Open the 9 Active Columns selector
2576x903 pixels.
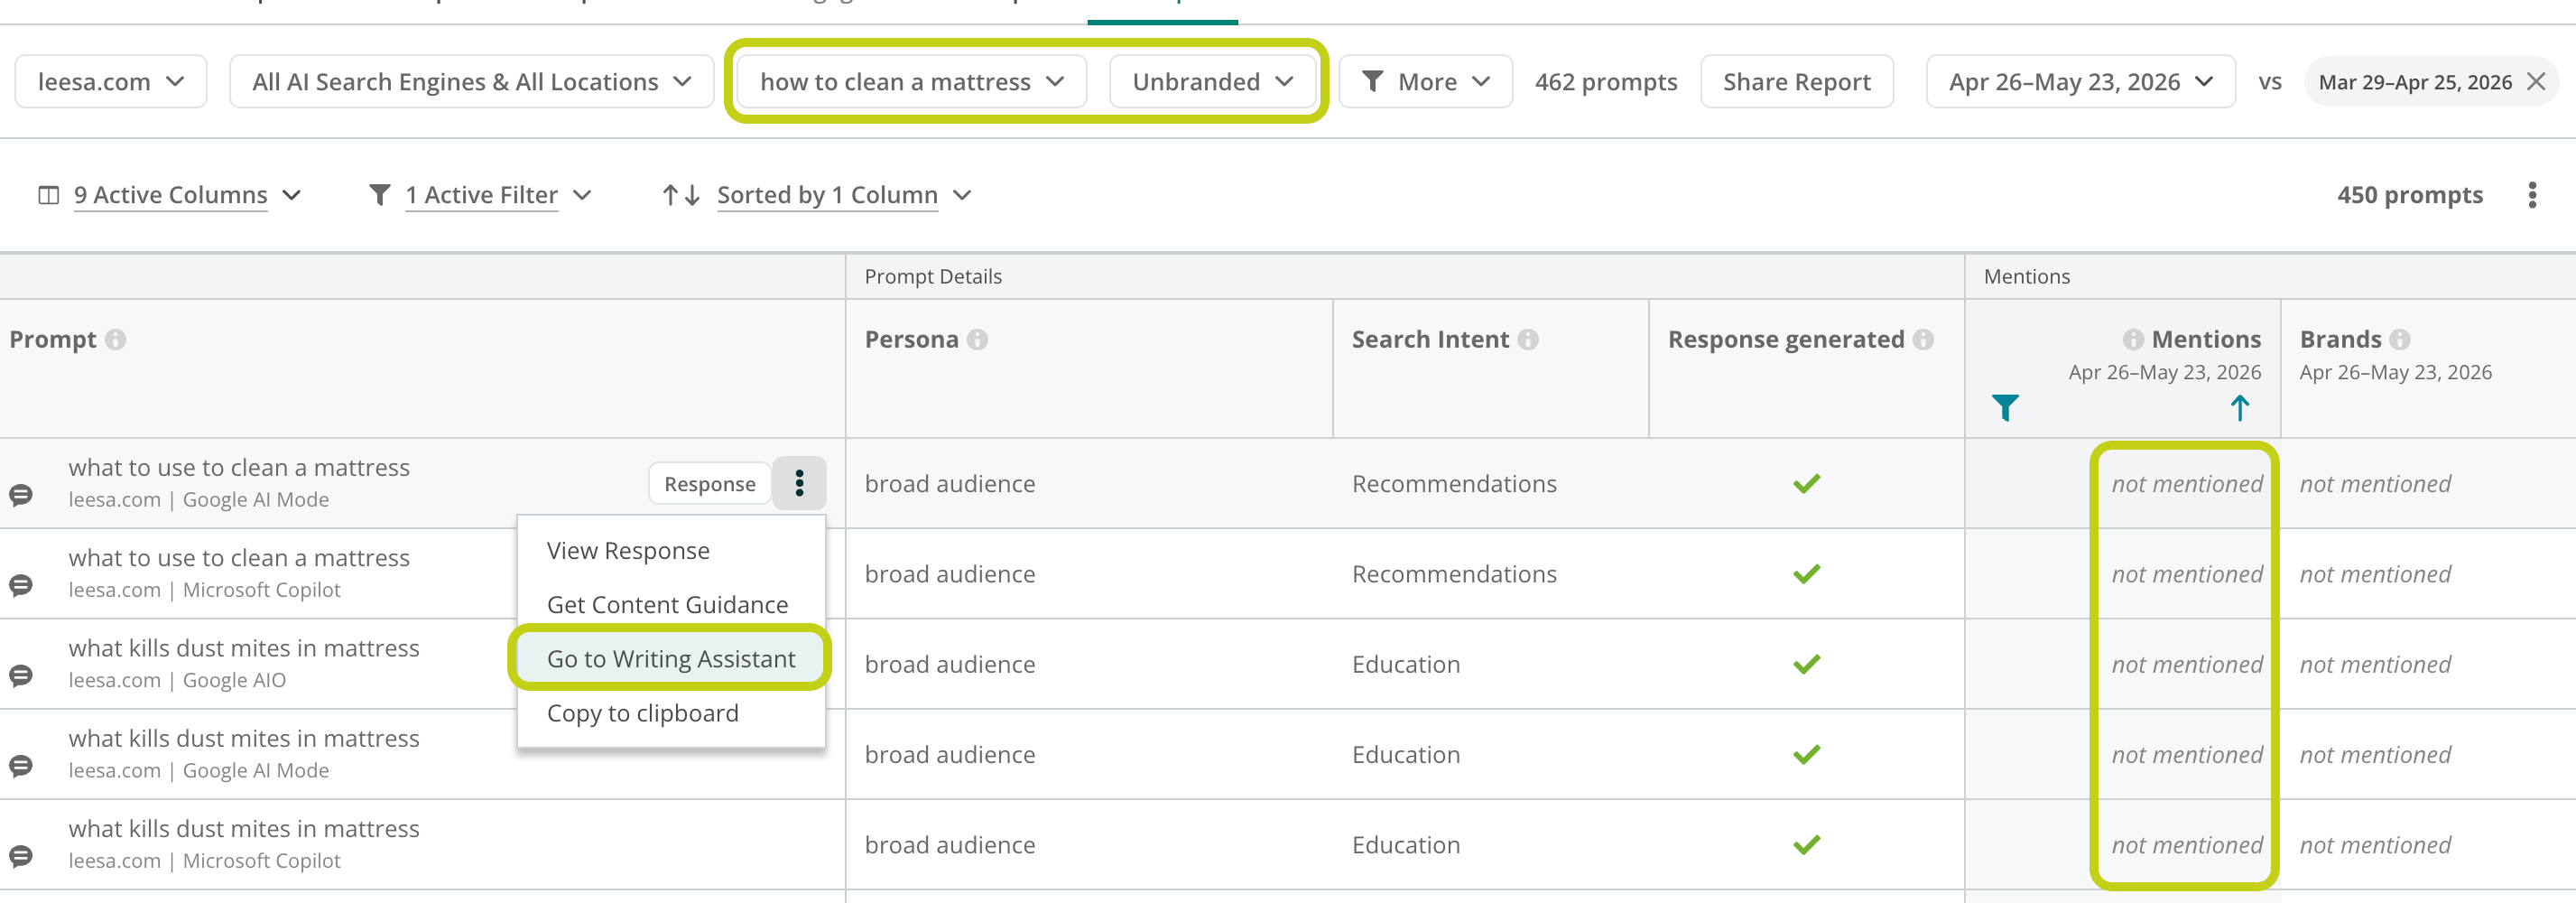170,195
